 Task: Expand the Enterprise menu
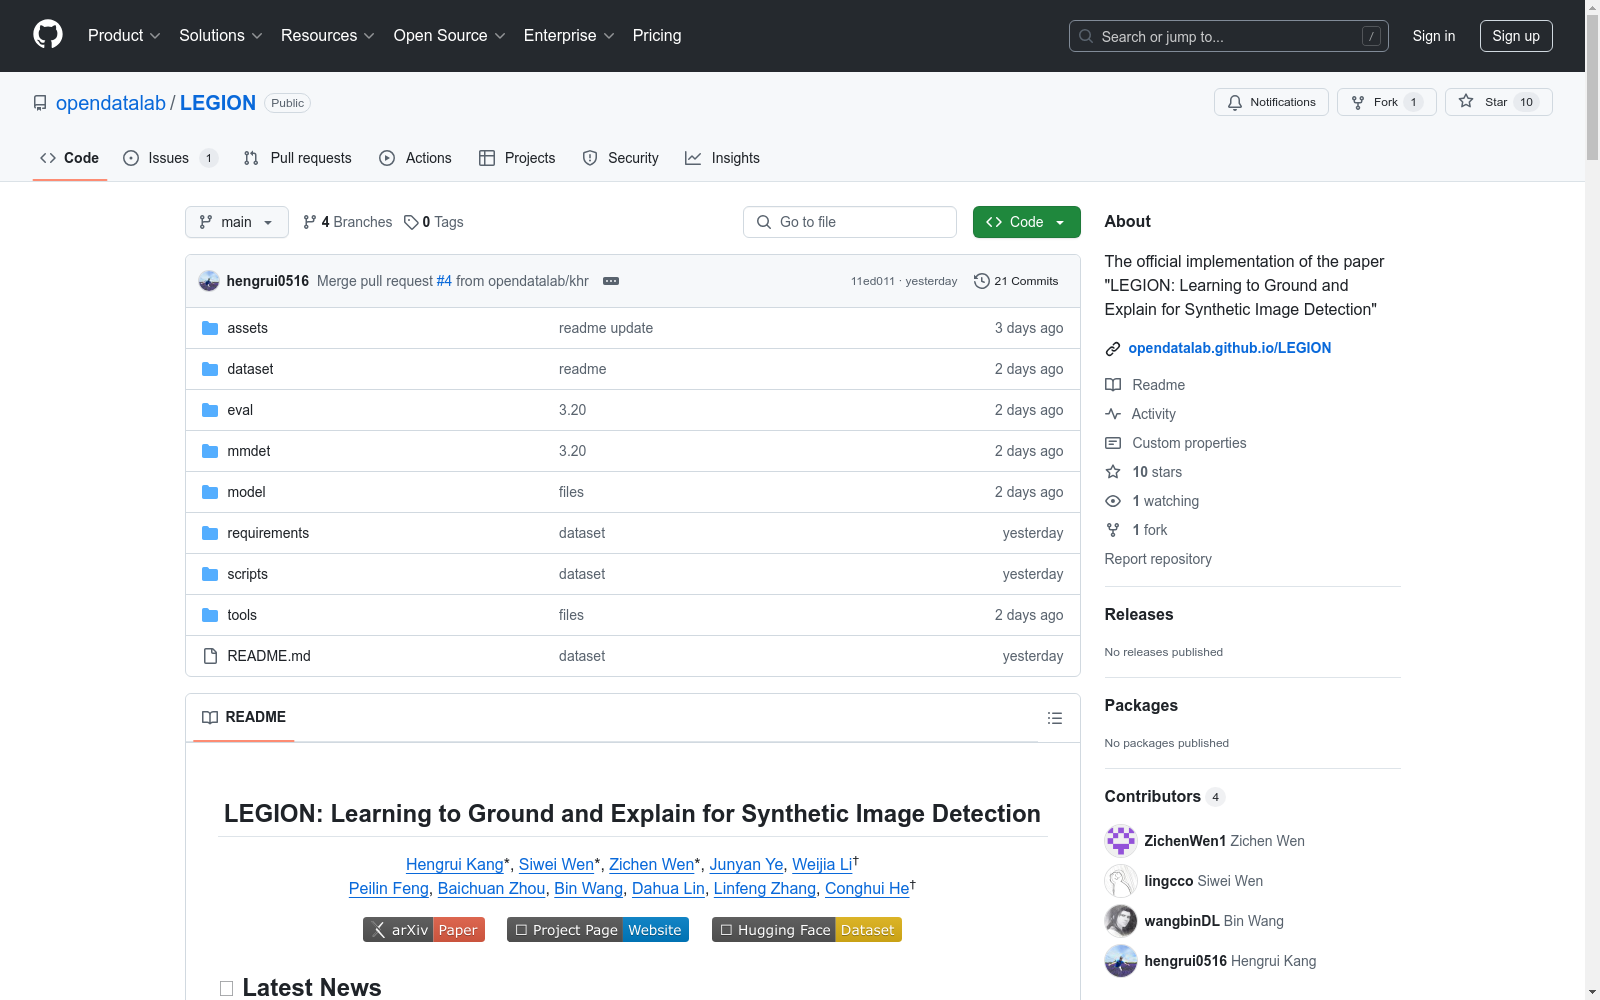click(x=569, y=36)
